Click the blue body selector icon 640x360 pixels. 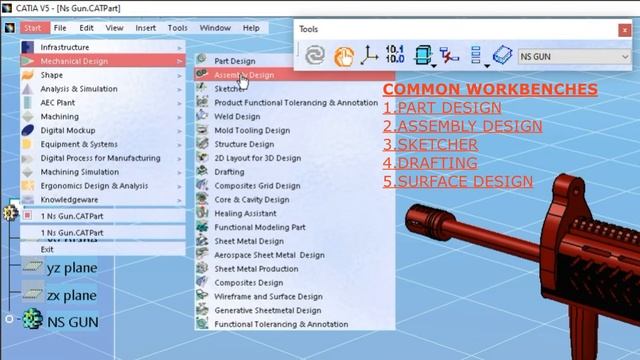pyautogui.click(x=502, y=55)
